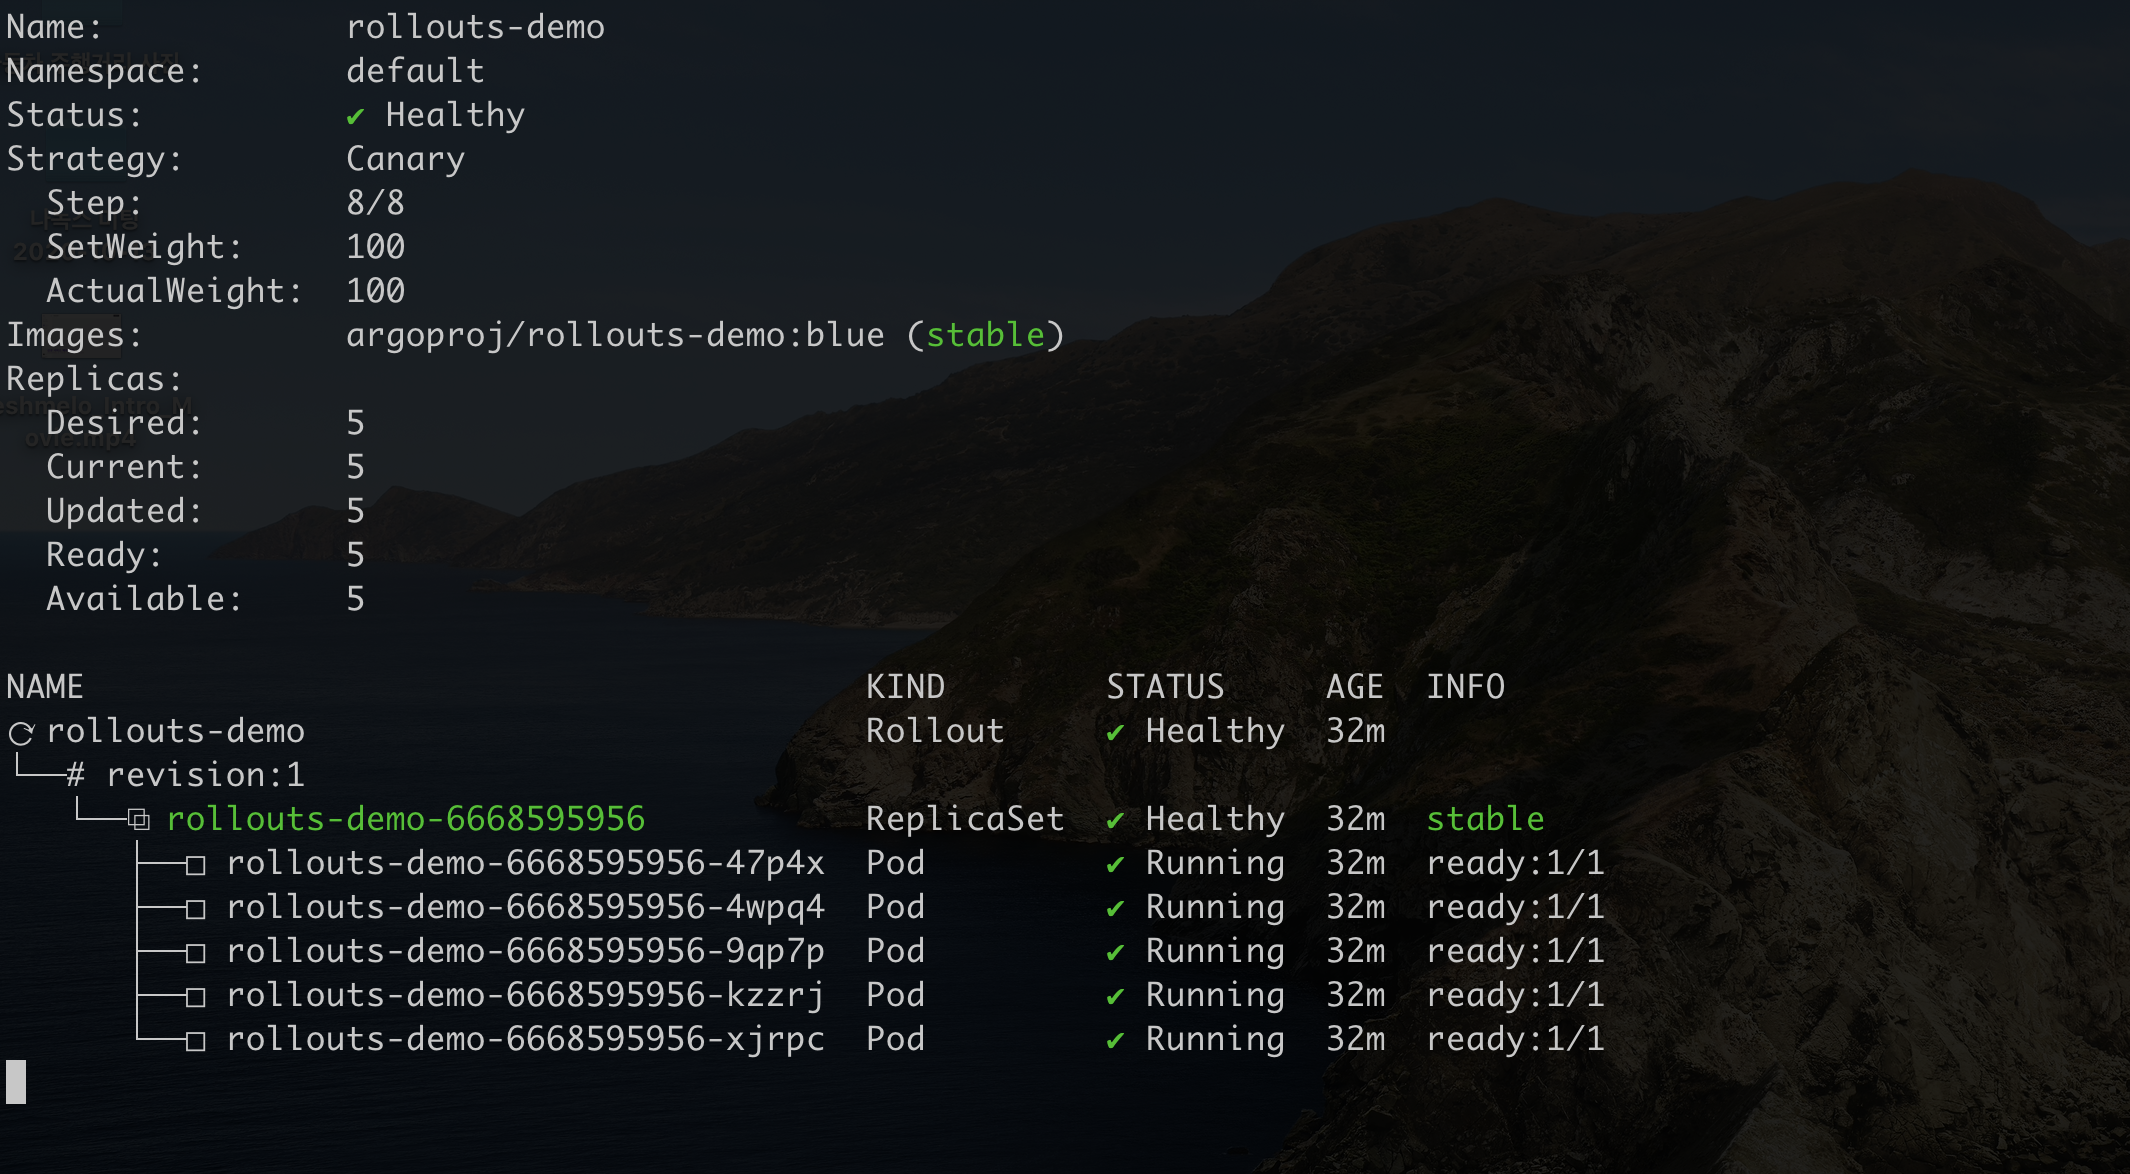
Task: Select green rollouts-demo-6668595956 ReplicaSet name
Action: [x=405, y=819]
